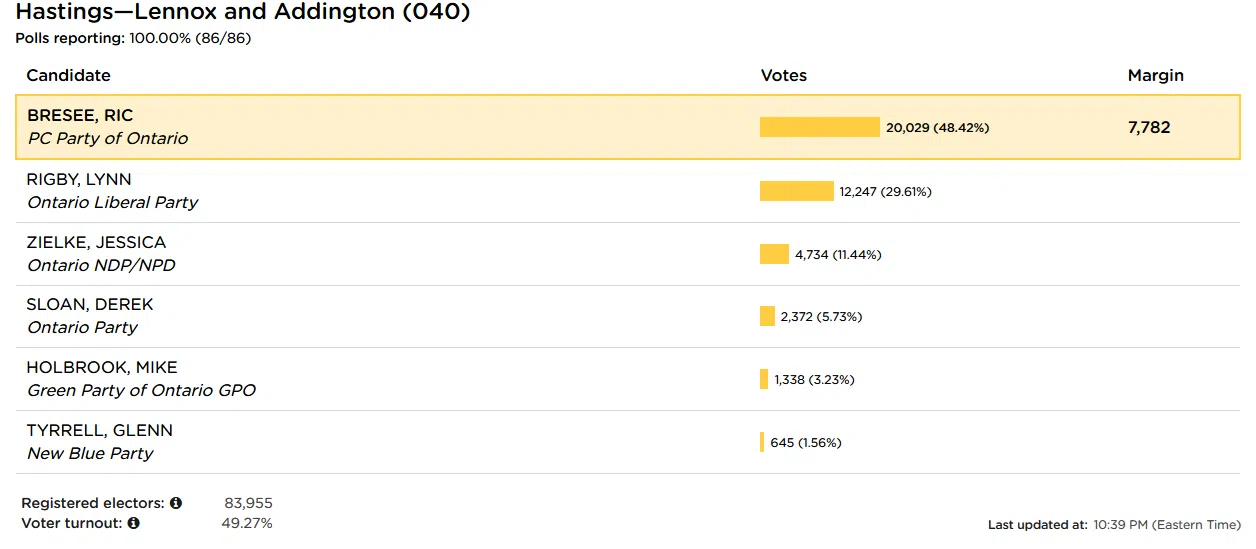Click RIGBY, LYNN candidate name
Screen dimensions: 1256x549
79,180
